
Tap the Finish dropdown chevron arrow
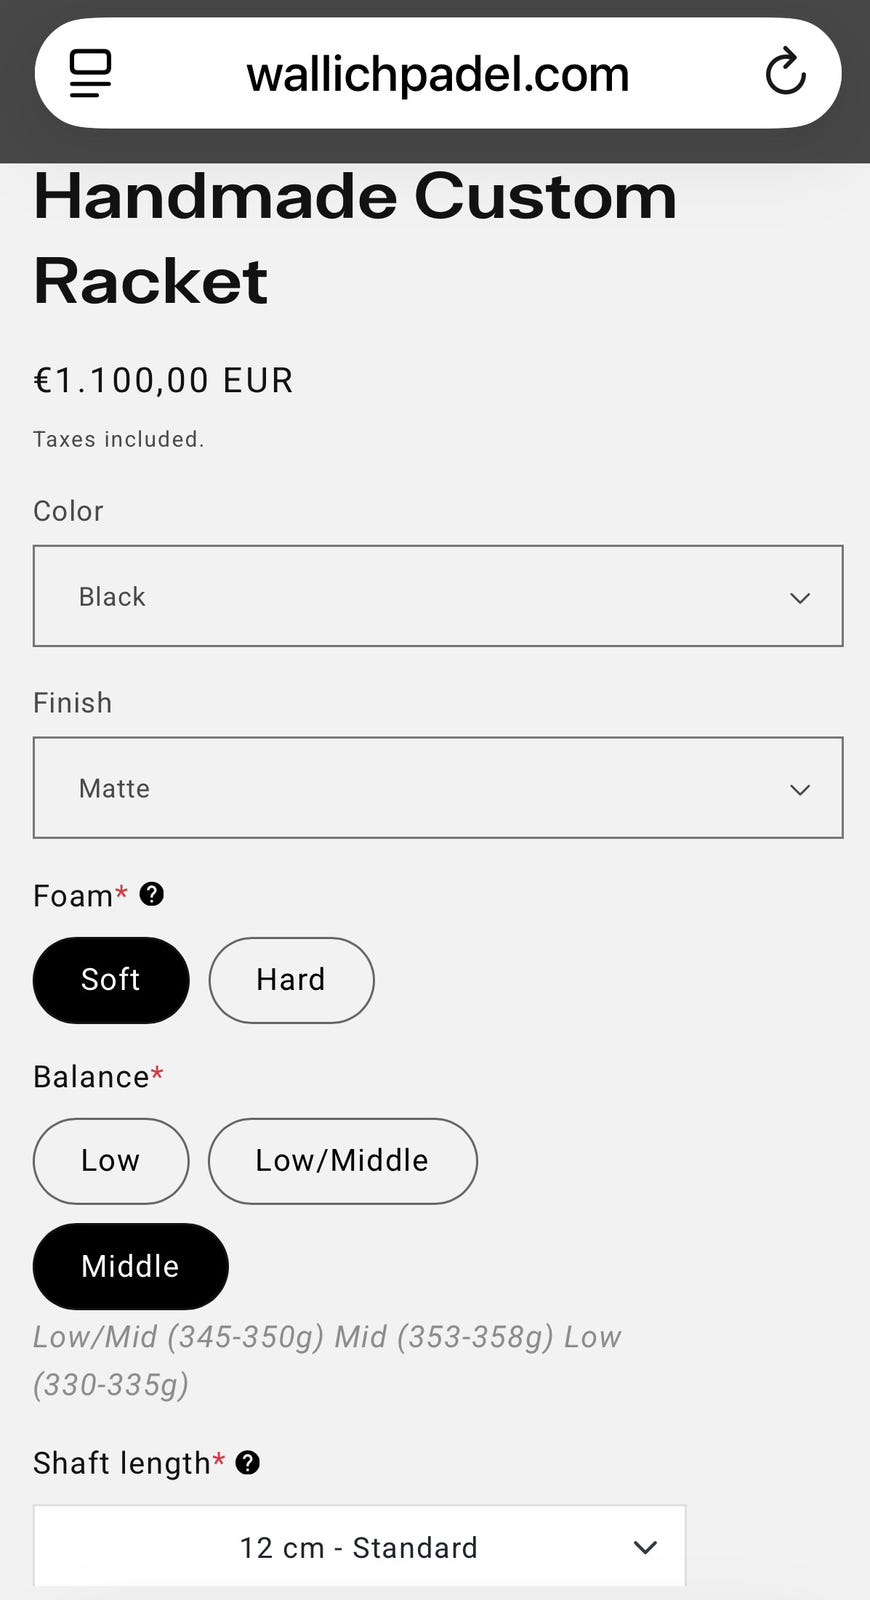pyautogui.click(x=799, y=790)
